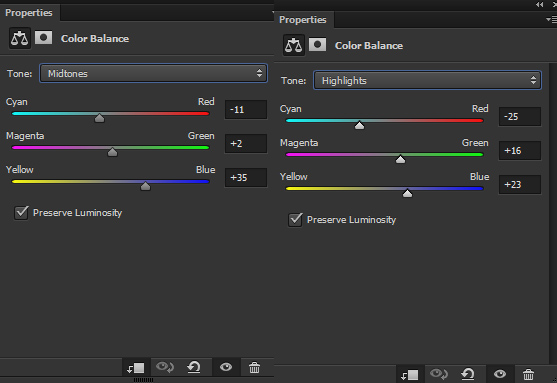Click layer mask icon in Midtones panel
This screenshot has height=383, width=557.
[x=43, y=37]
